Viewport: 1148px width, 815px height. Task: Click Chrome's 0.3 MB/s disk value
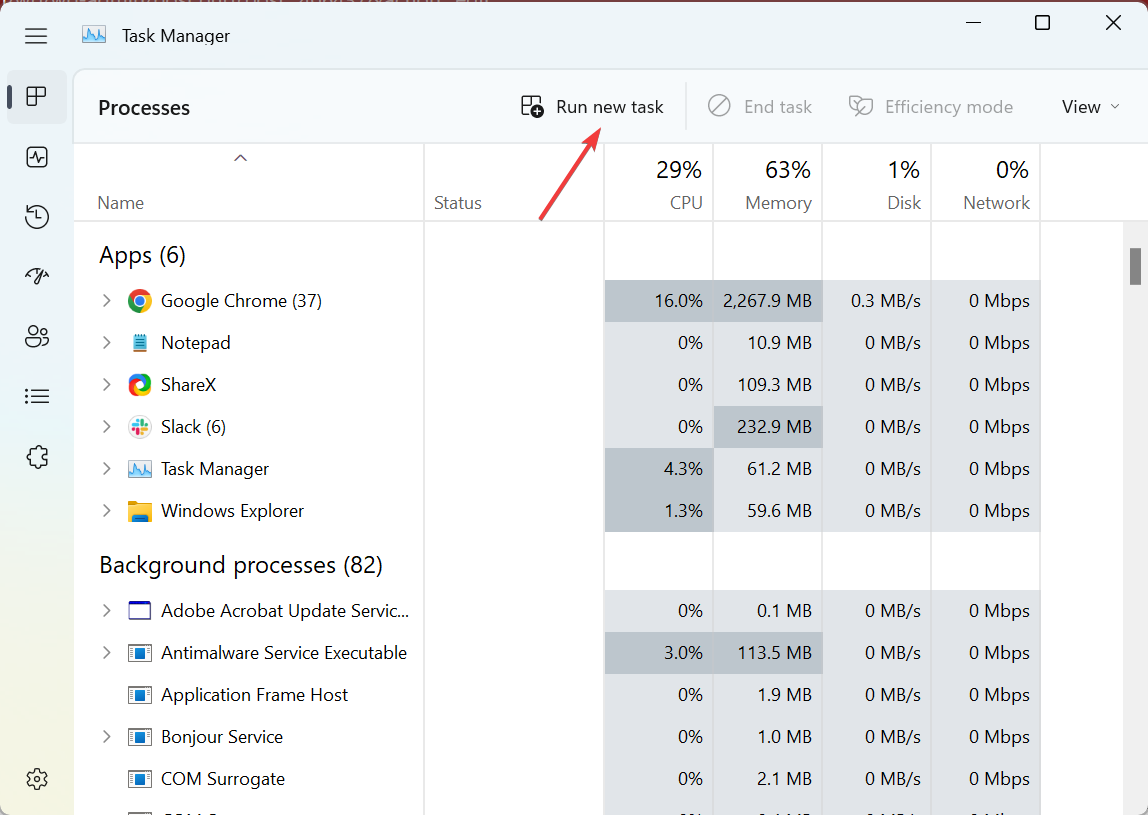(x=885, y=301)
